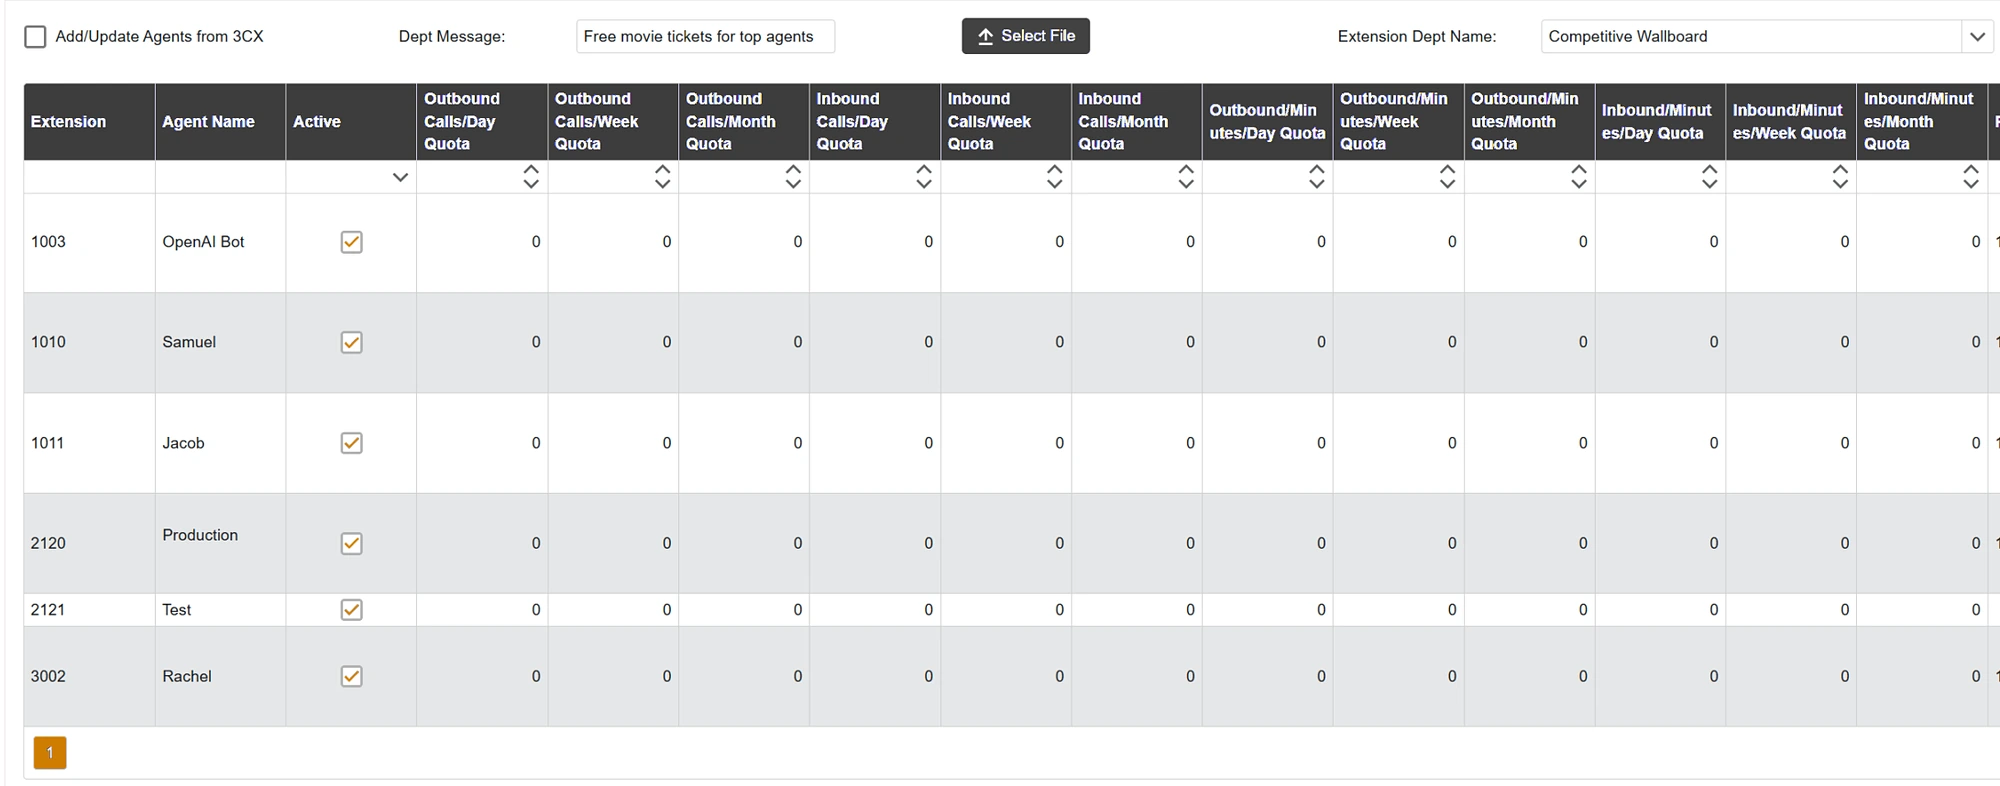This screenshot has width=2000, height=786.
Task: Toggle Active checkbox for Test agent
Action: [x=351, y=610]
